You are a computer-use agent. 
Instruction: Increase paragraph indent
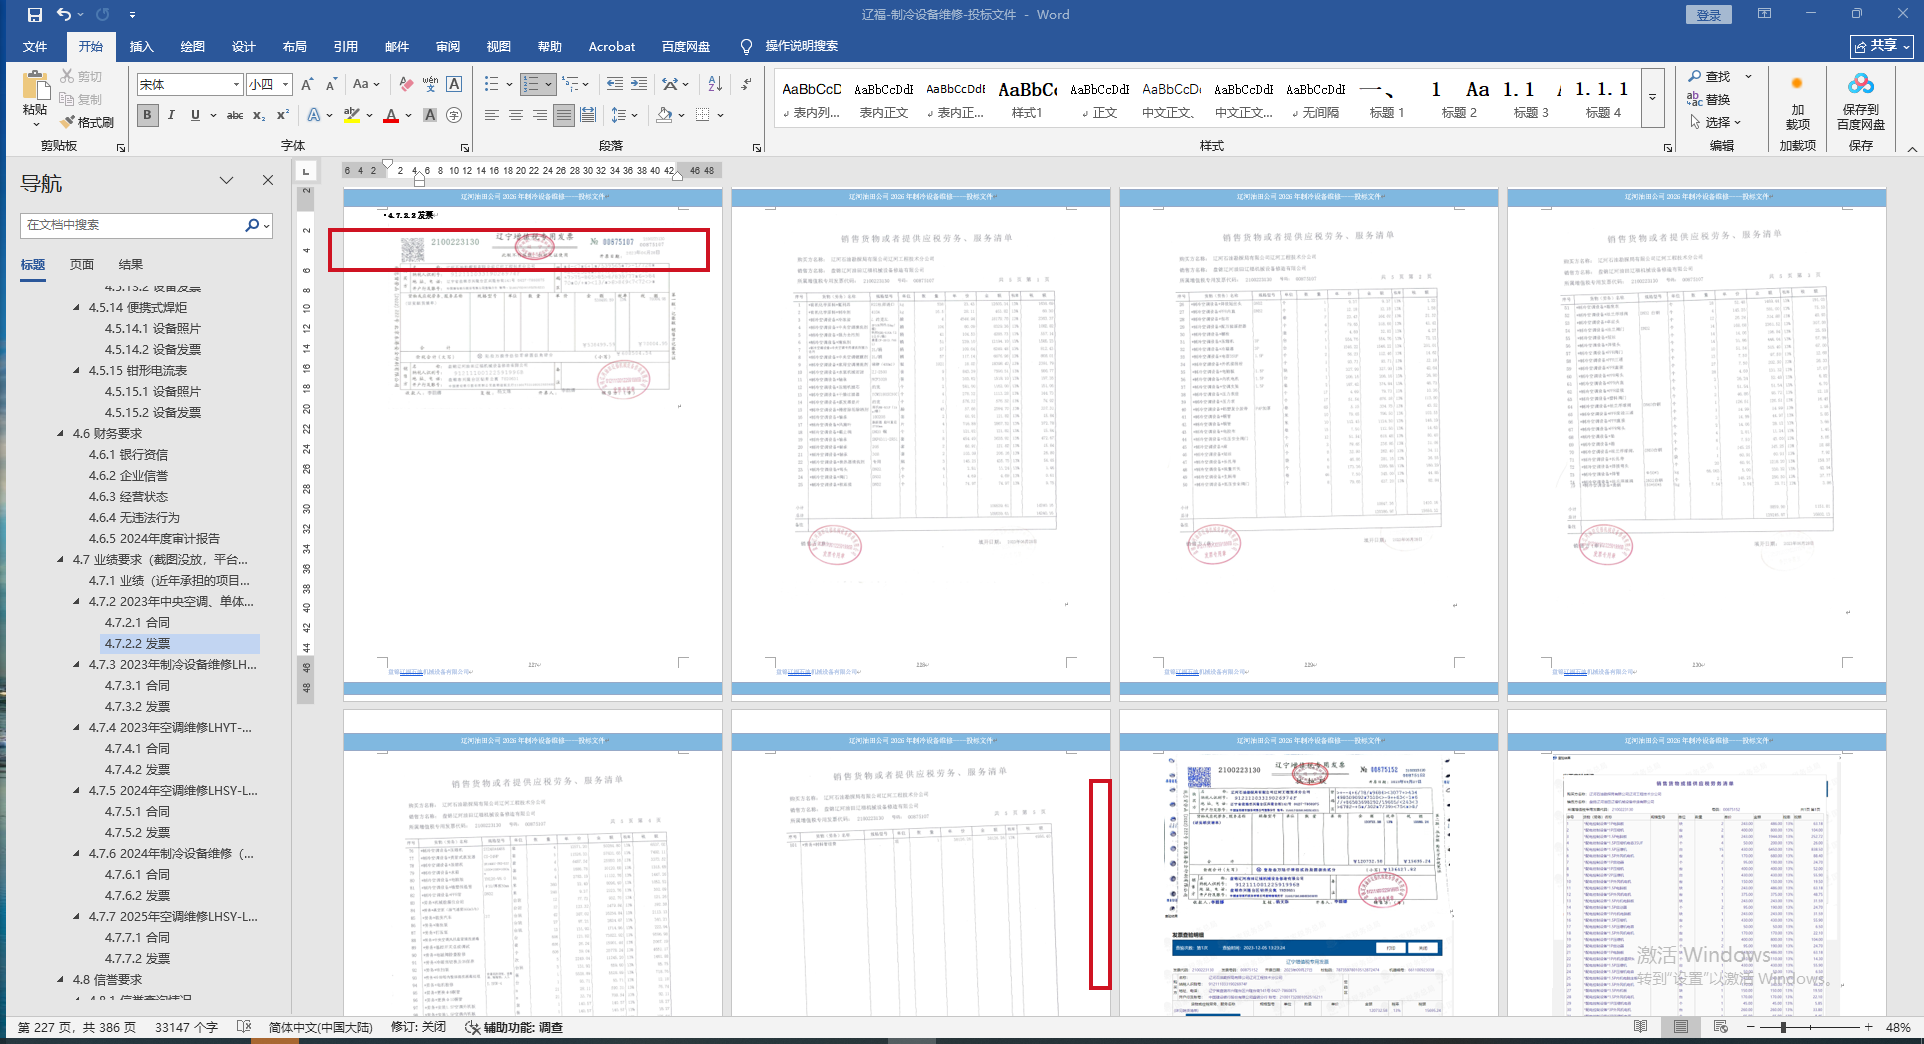pos(639,84)
